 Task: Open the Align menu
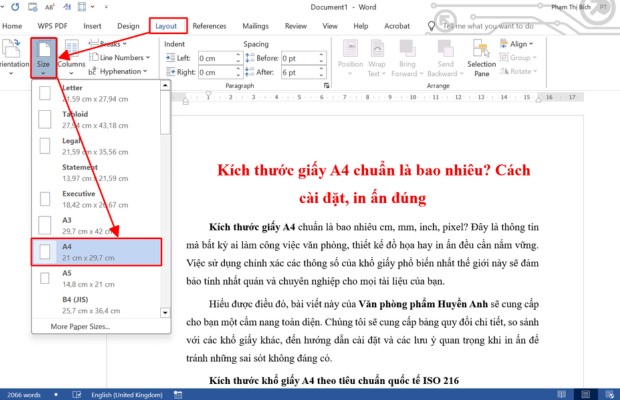tap(517, 43)
